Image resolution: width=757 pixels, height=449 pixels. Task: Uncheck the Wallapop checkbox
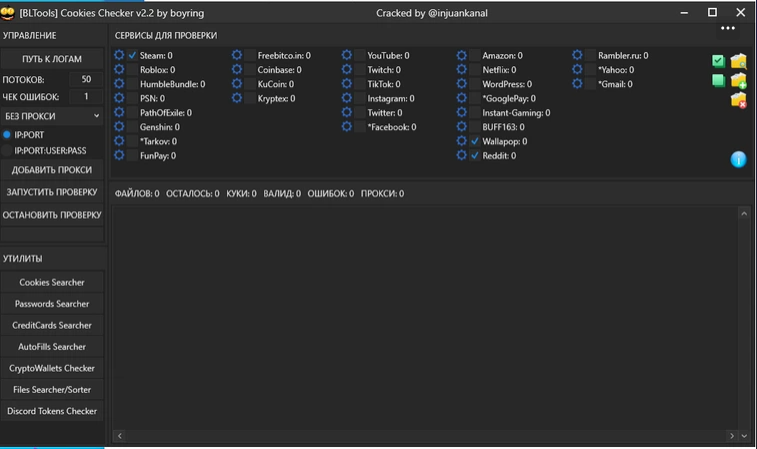pyautogui.click(x=475, y=141)
